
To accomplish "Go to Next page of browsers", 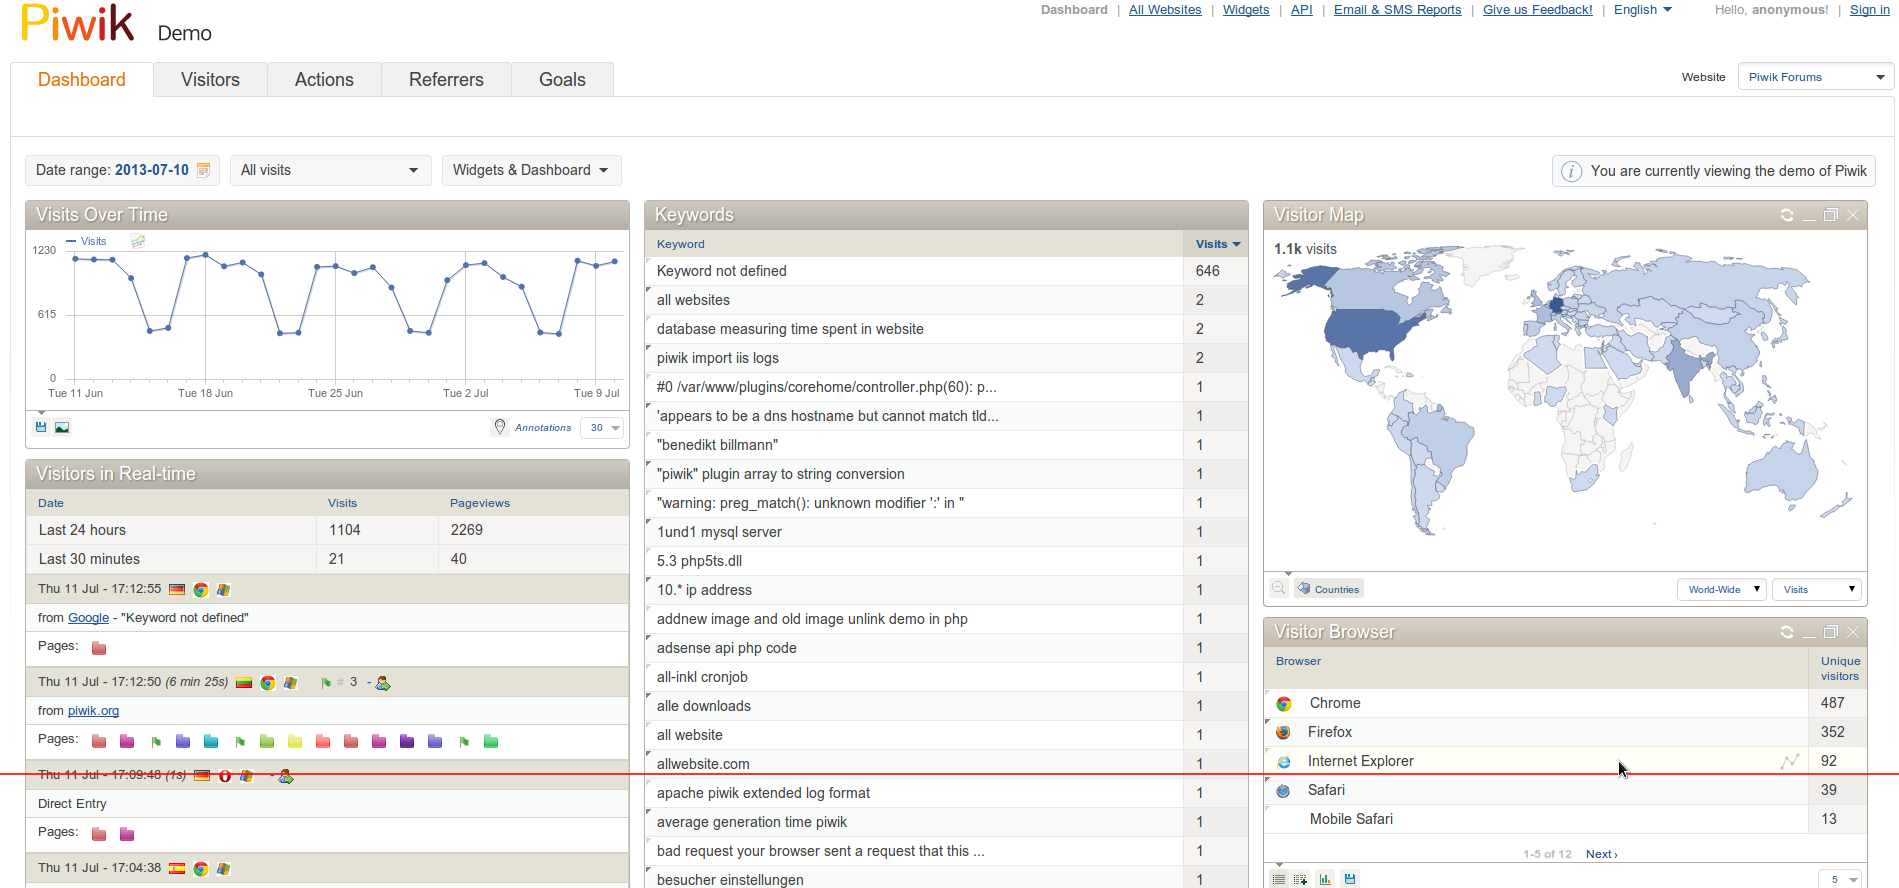I will tap(1601, 854).
